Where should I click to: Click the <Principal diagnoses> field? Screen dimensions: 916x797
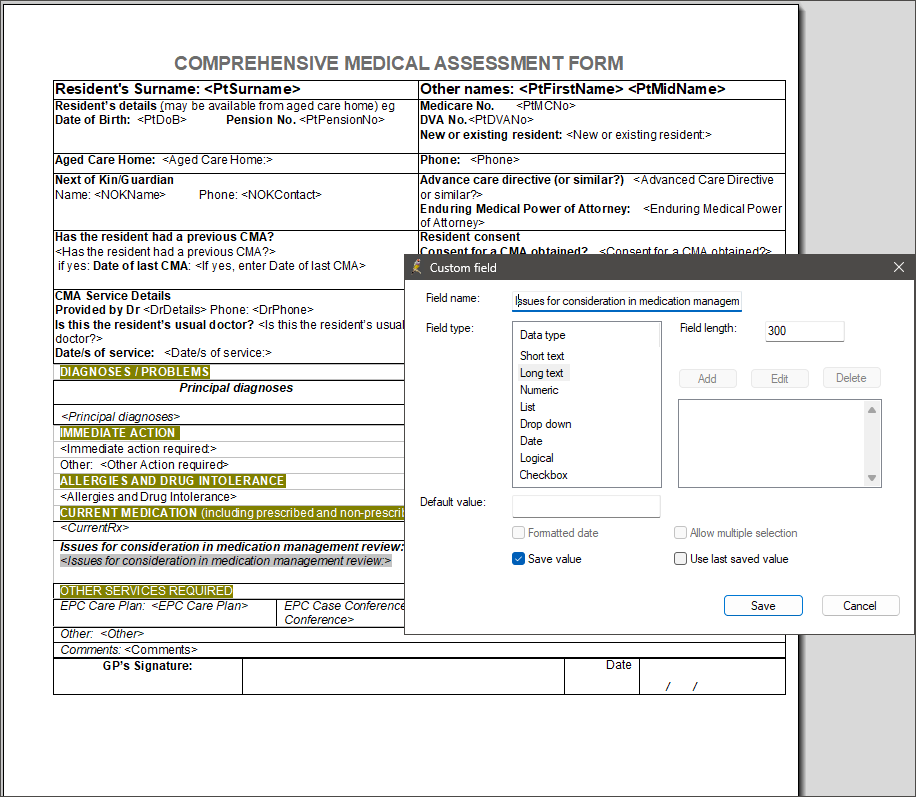[120, 417]
